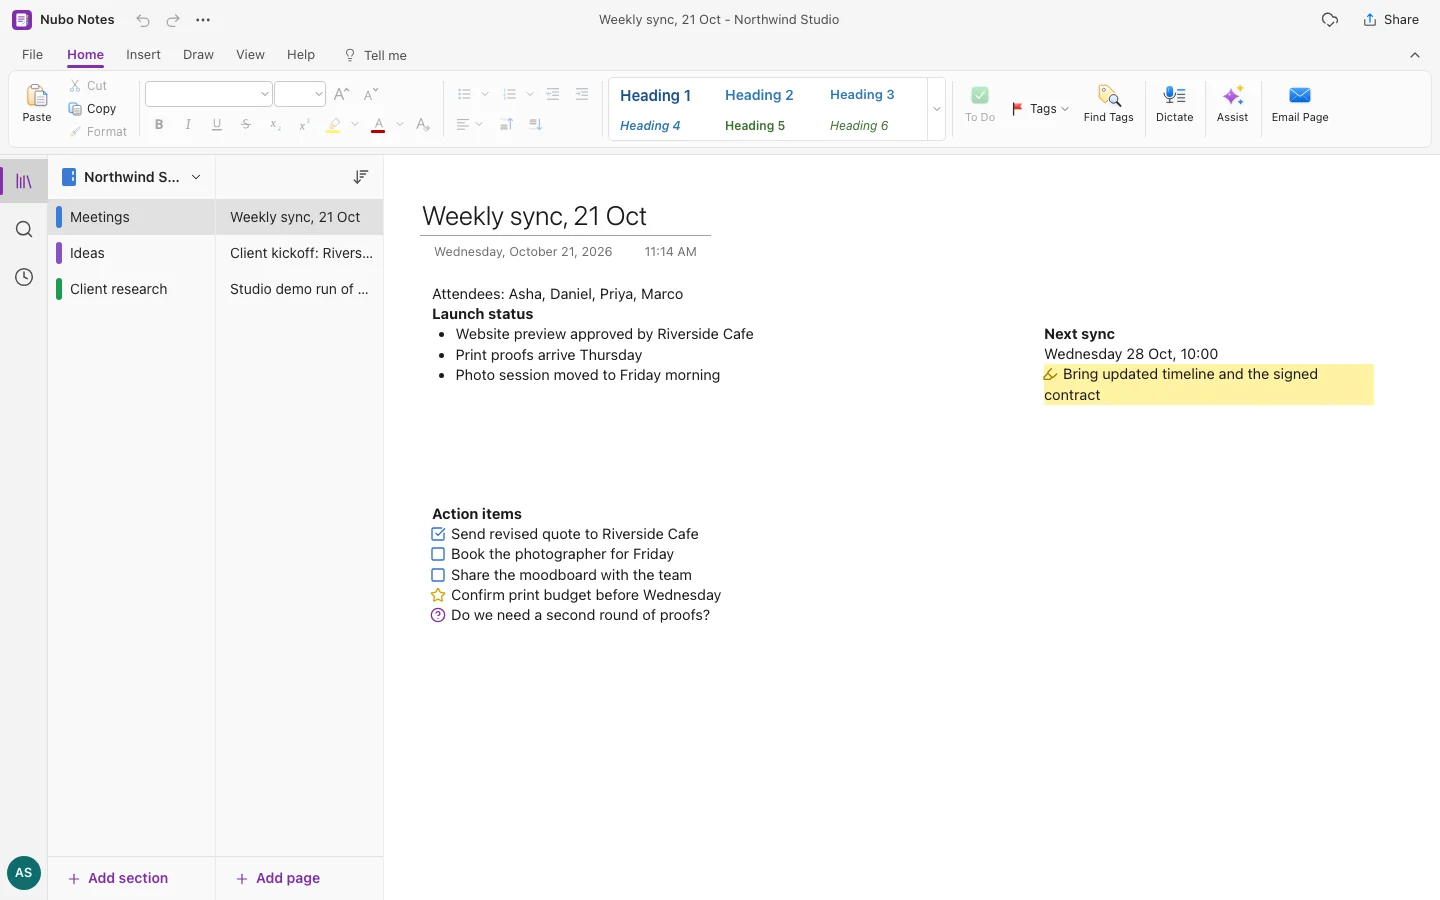Launch the Assist sparkle tool
This screenshot has width=1440, height=900.
click(1233, 103)
